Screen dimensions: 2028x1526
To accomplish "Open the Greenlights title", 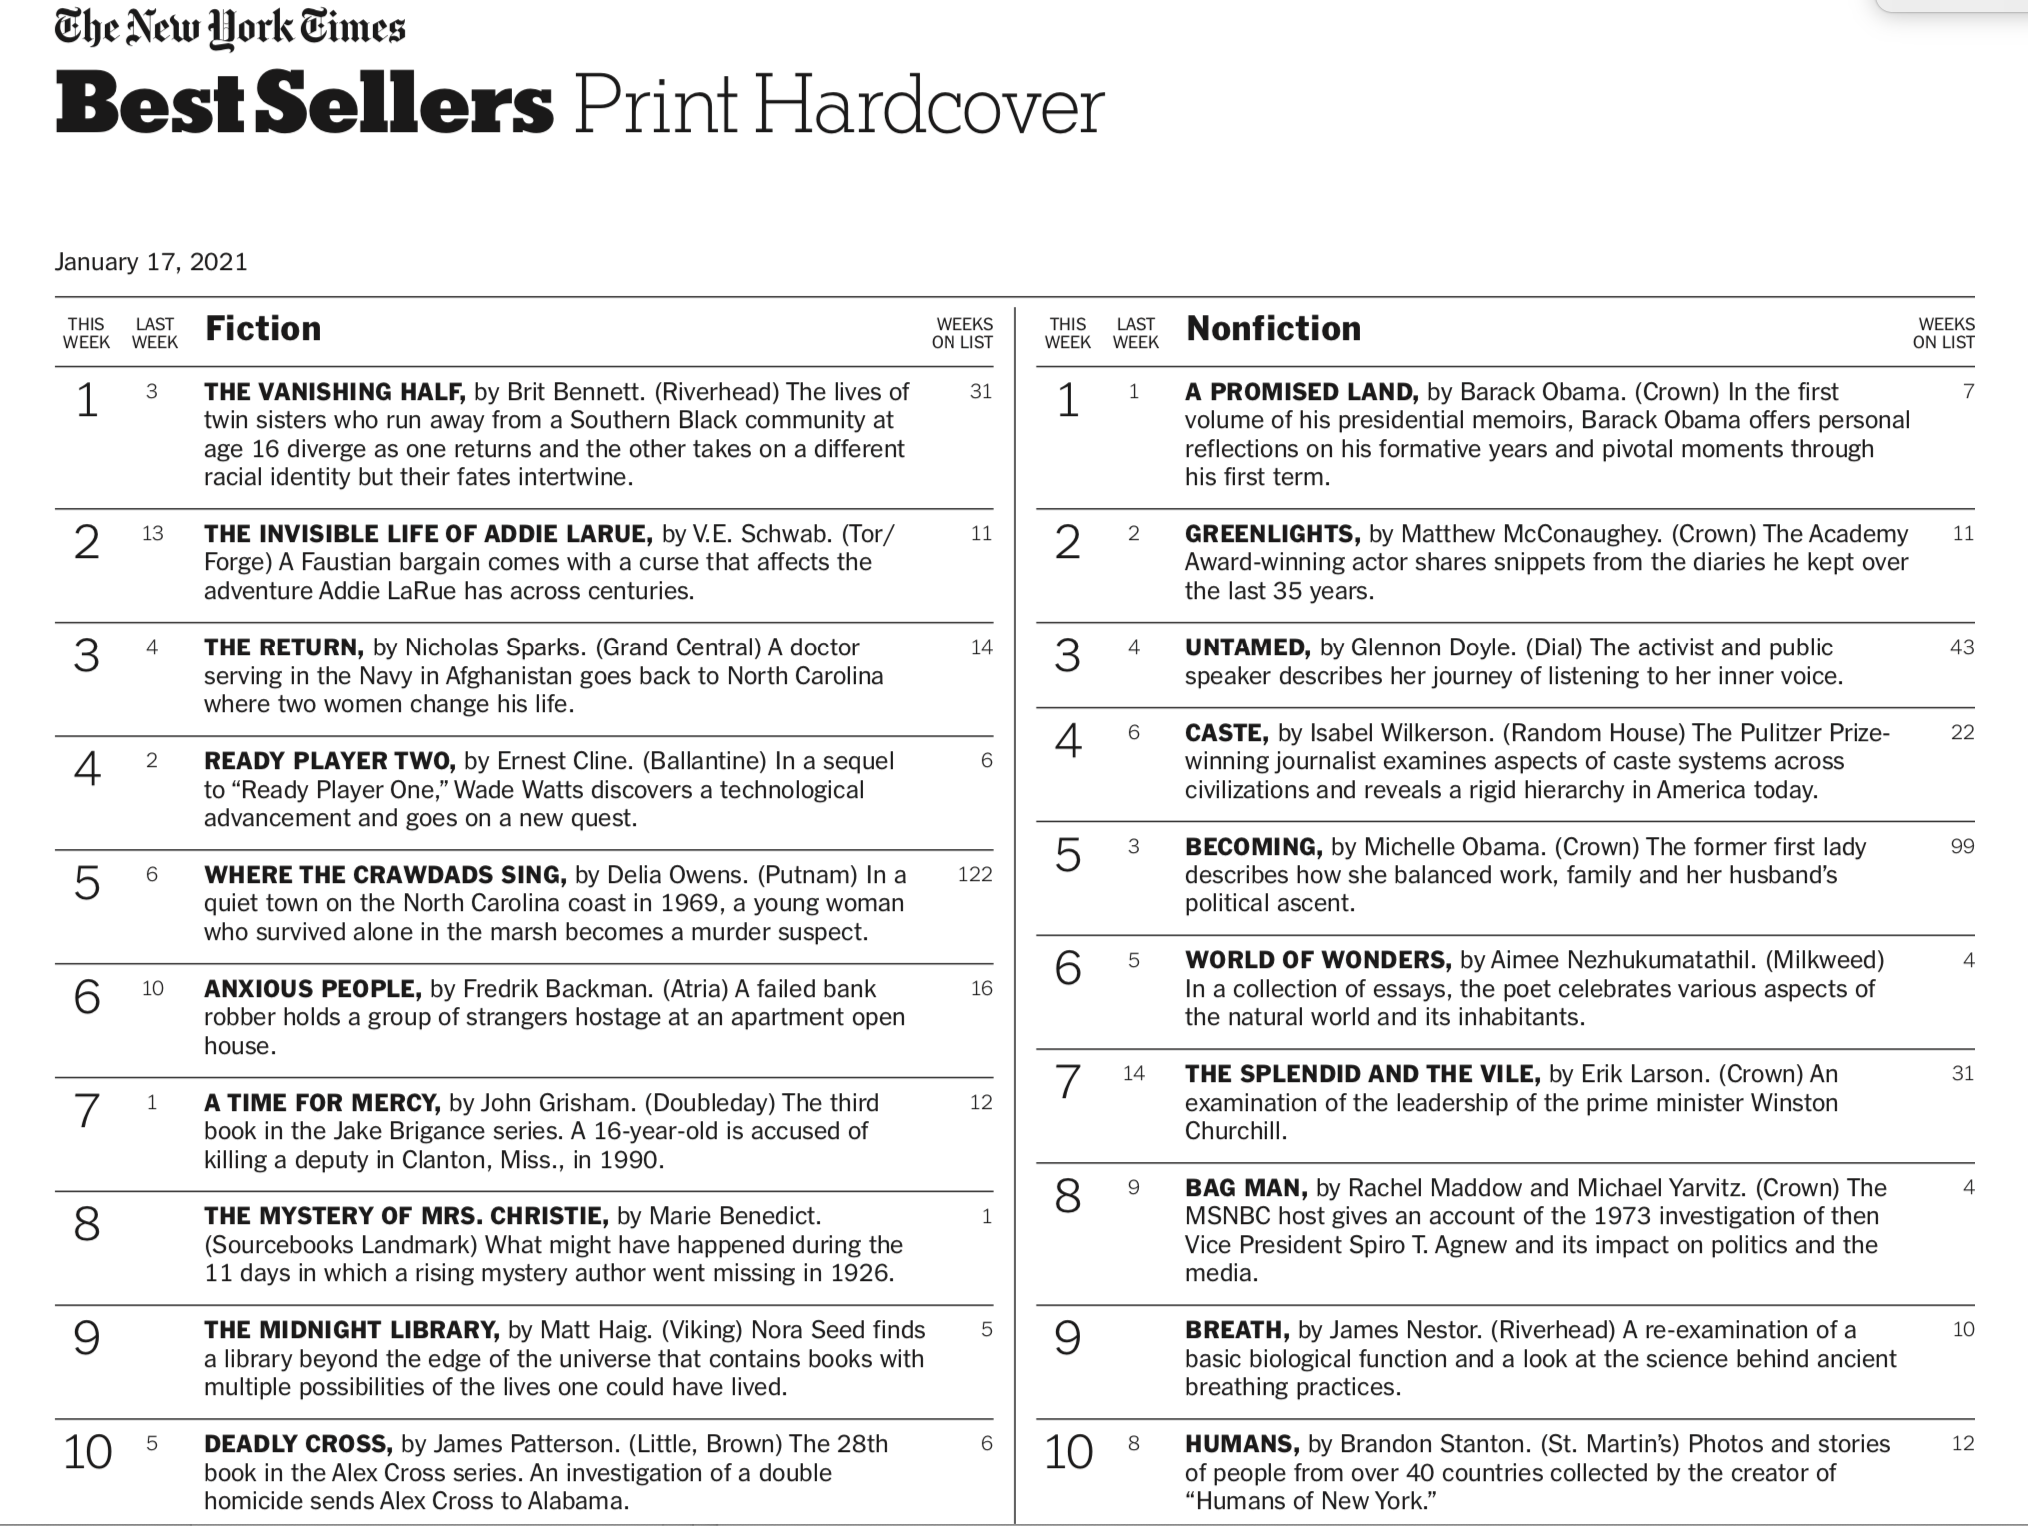I will tap(1272, 534).
